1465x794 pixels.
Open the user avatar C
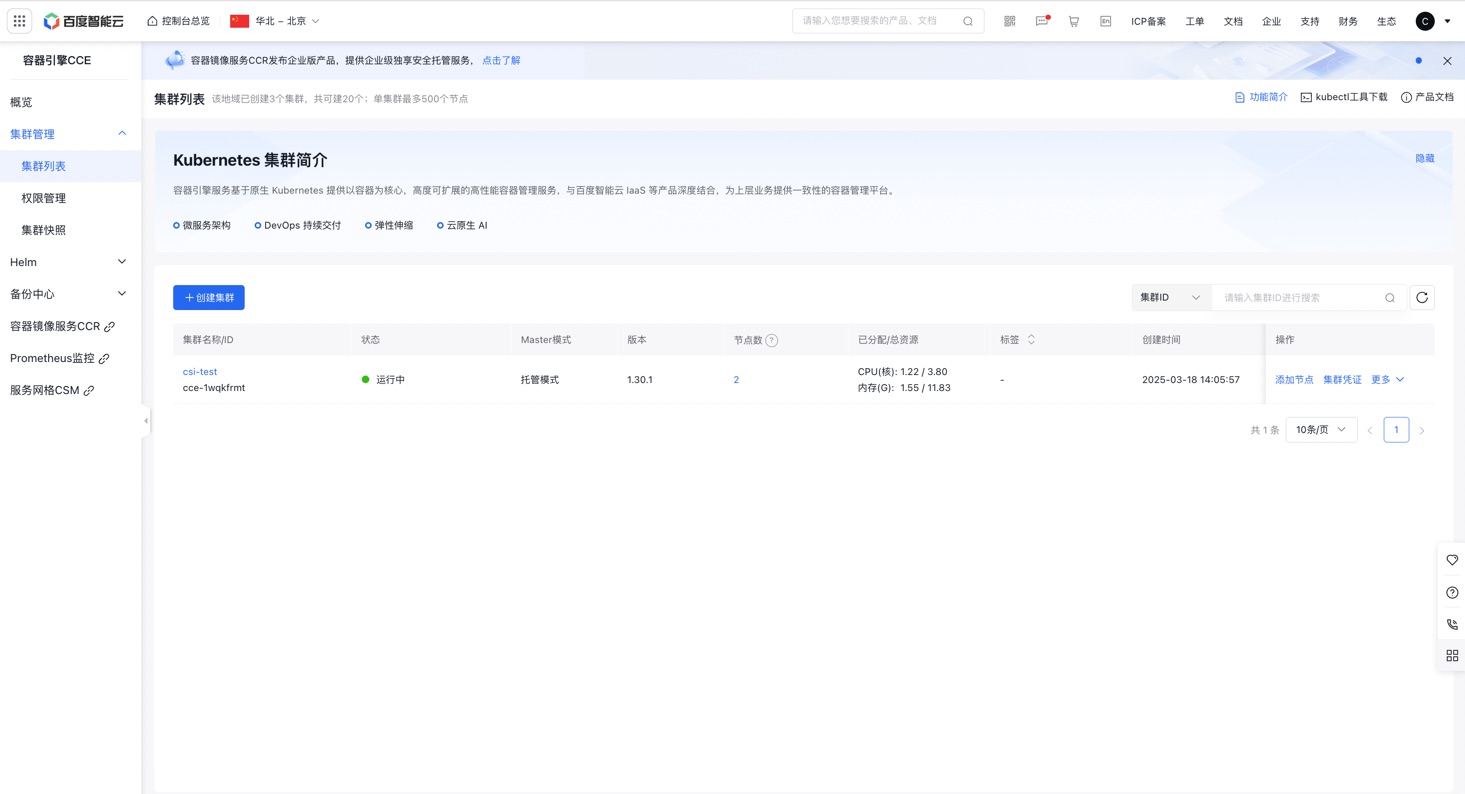1425,21
